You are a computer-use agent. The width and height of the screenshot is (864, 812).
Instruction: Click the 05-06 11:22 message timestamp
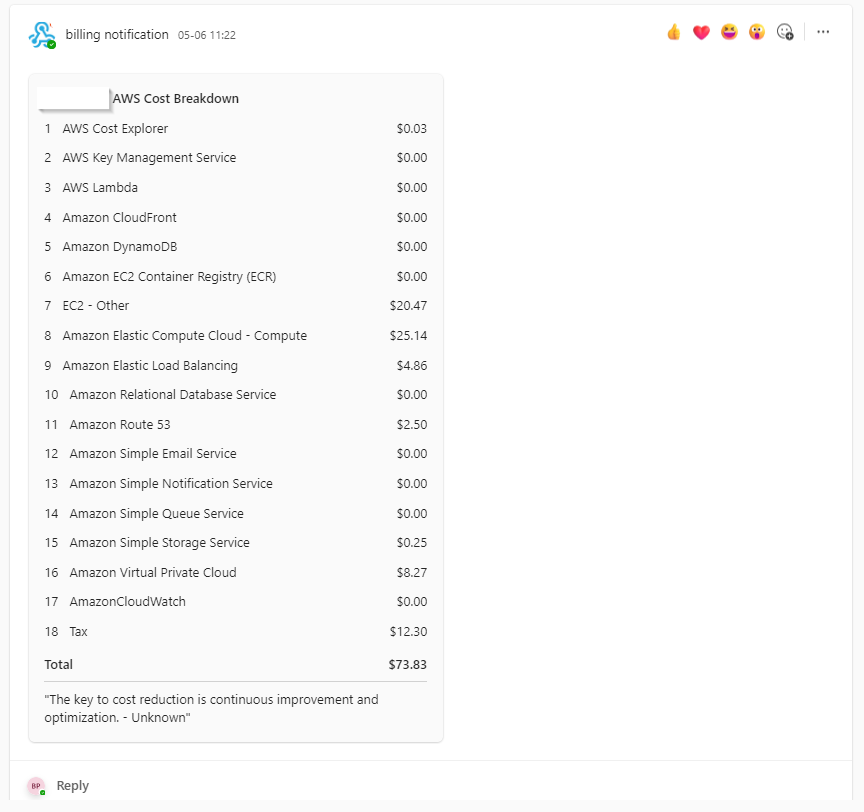(207, 35)
